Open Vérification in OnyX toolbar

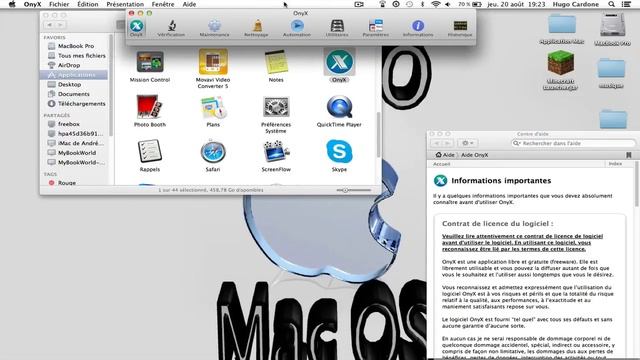(x=171, y=28)
